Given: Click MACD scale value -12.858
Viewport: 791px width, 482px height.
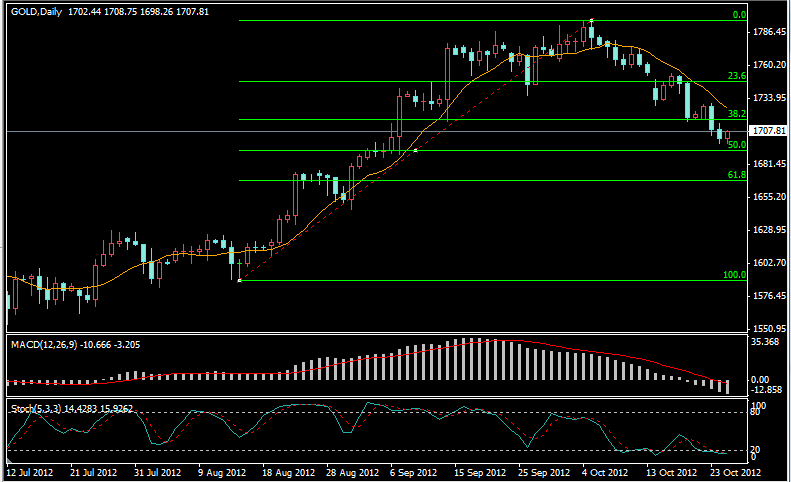Looking at the screenshot, I should tap(766, 390).
